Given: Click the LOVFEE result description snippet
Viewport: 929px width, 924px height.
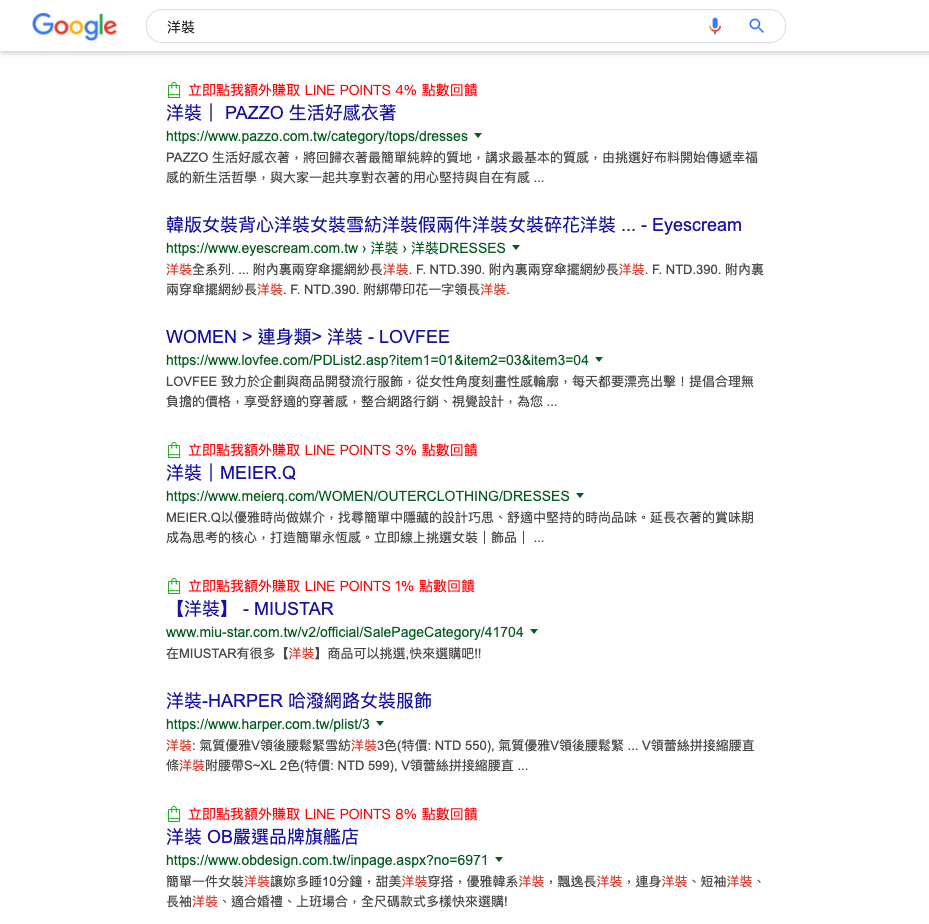Looking at the screenshot, I should coord(460,392).
